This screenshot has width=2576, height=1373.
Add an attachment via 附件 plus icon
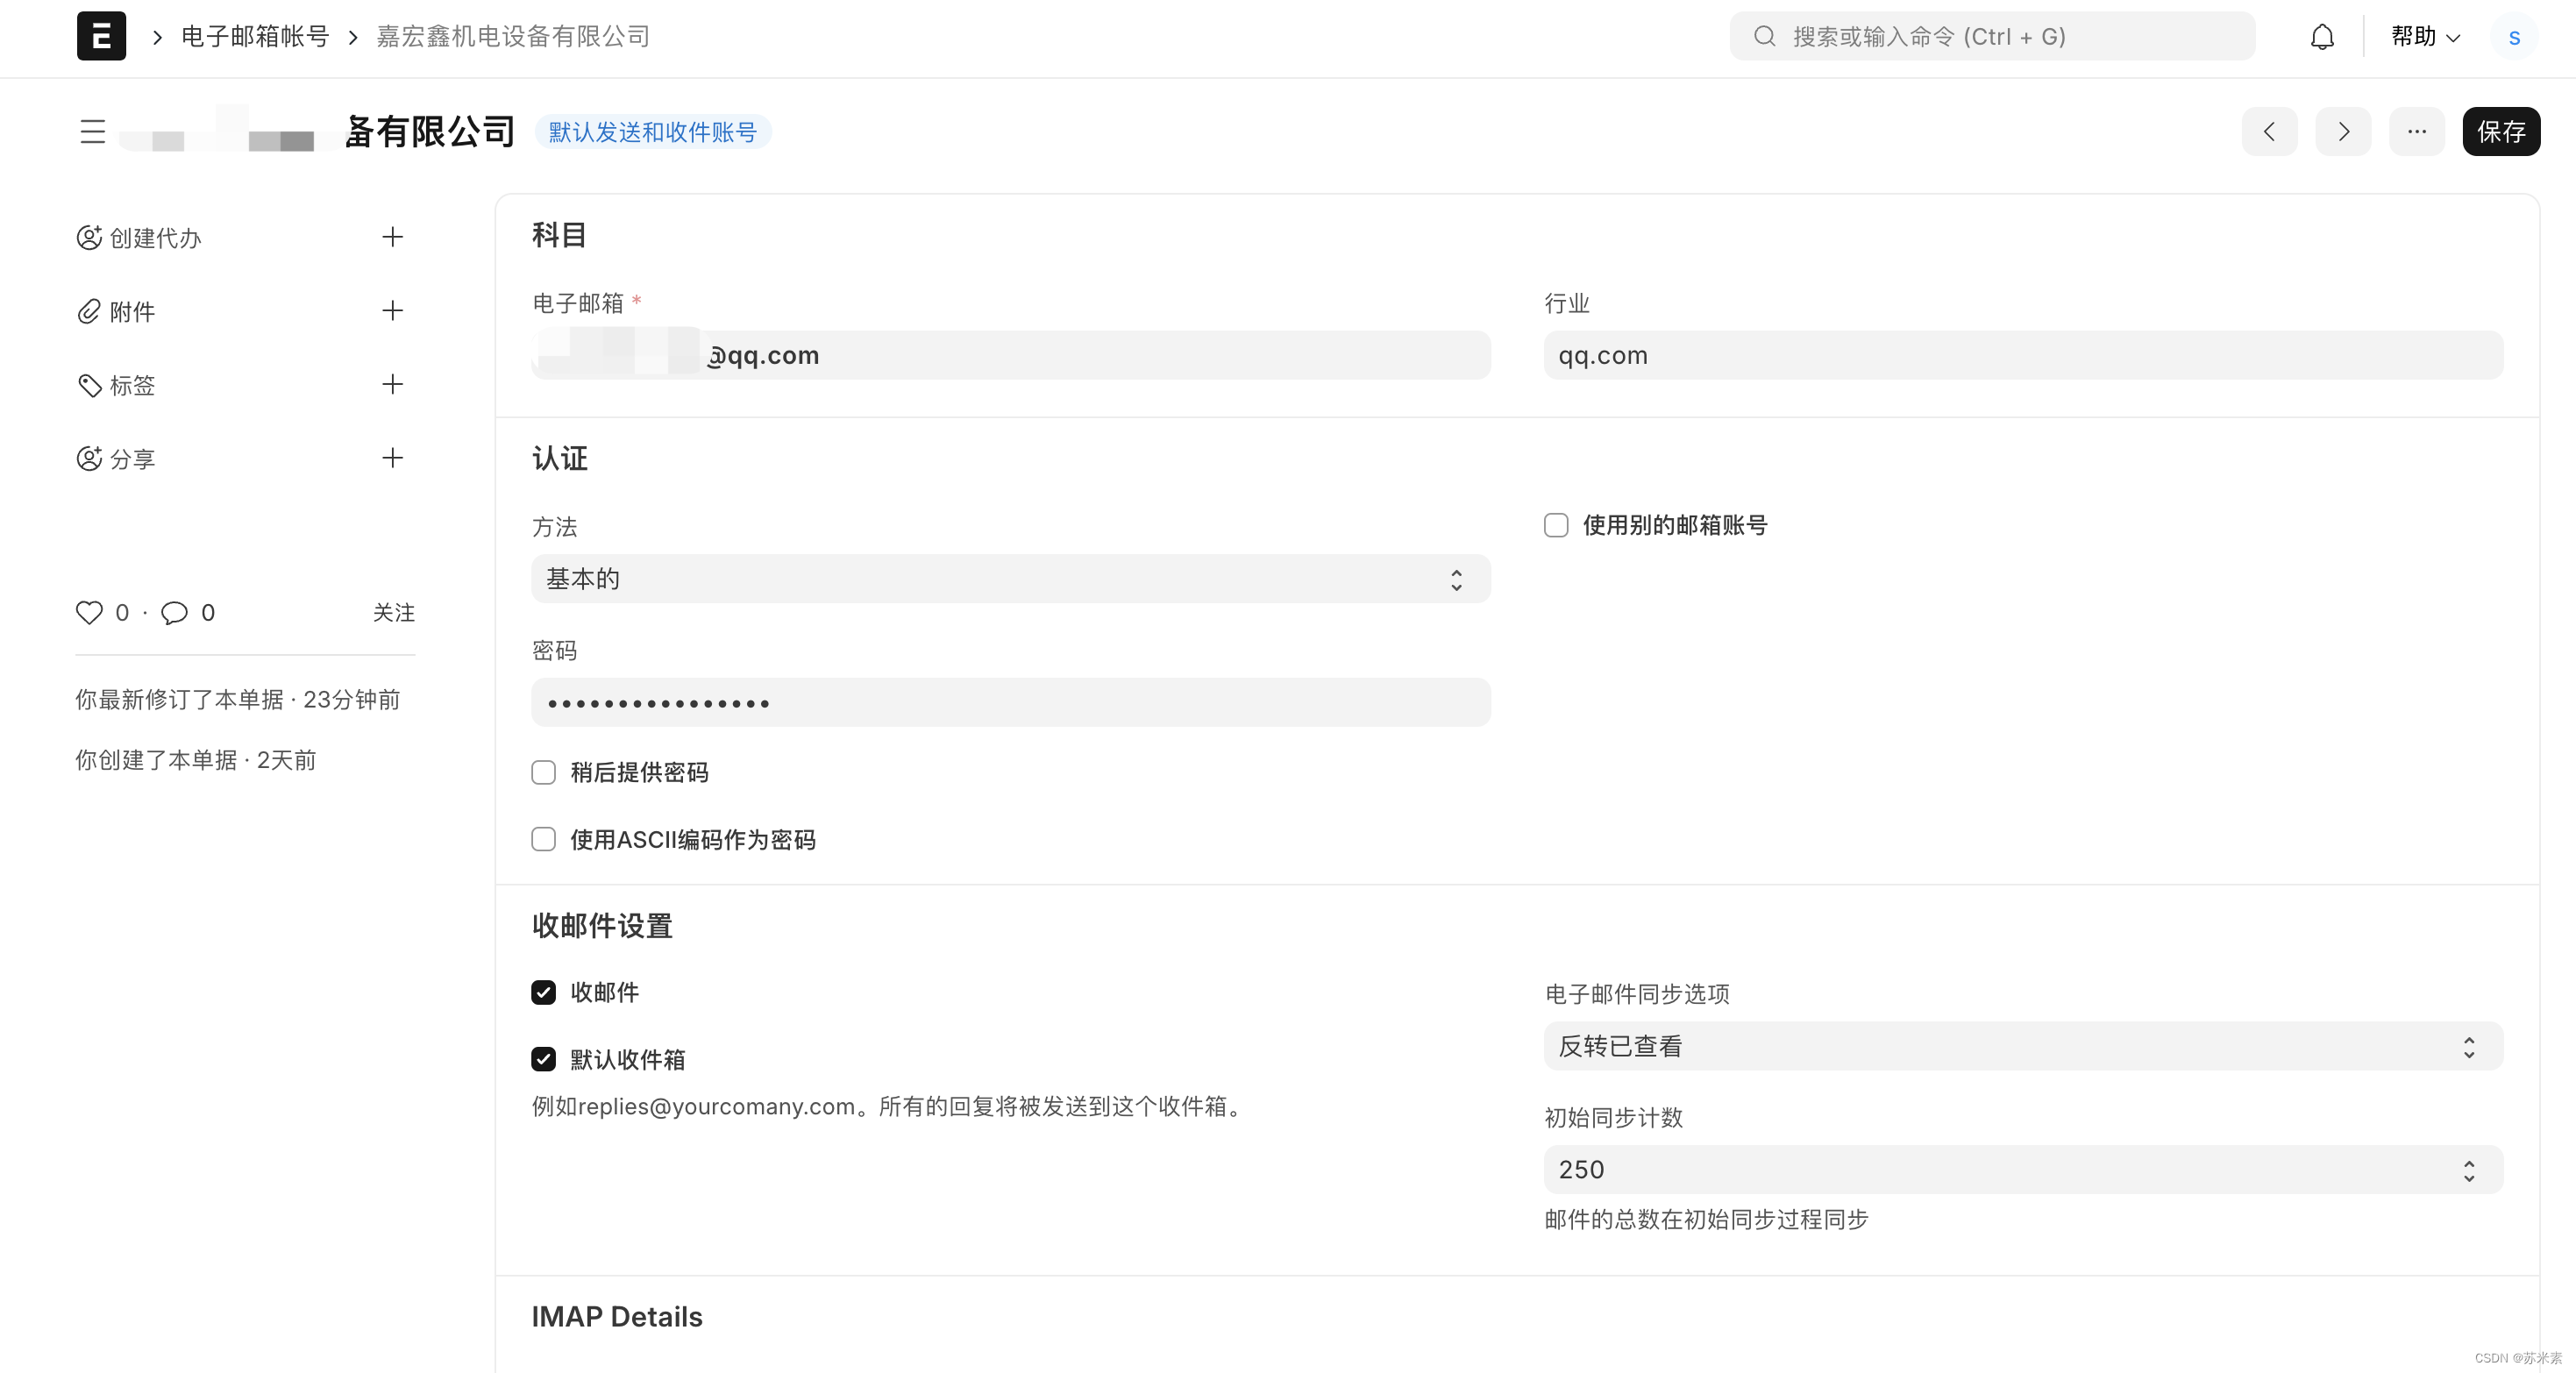coord(392,311)
